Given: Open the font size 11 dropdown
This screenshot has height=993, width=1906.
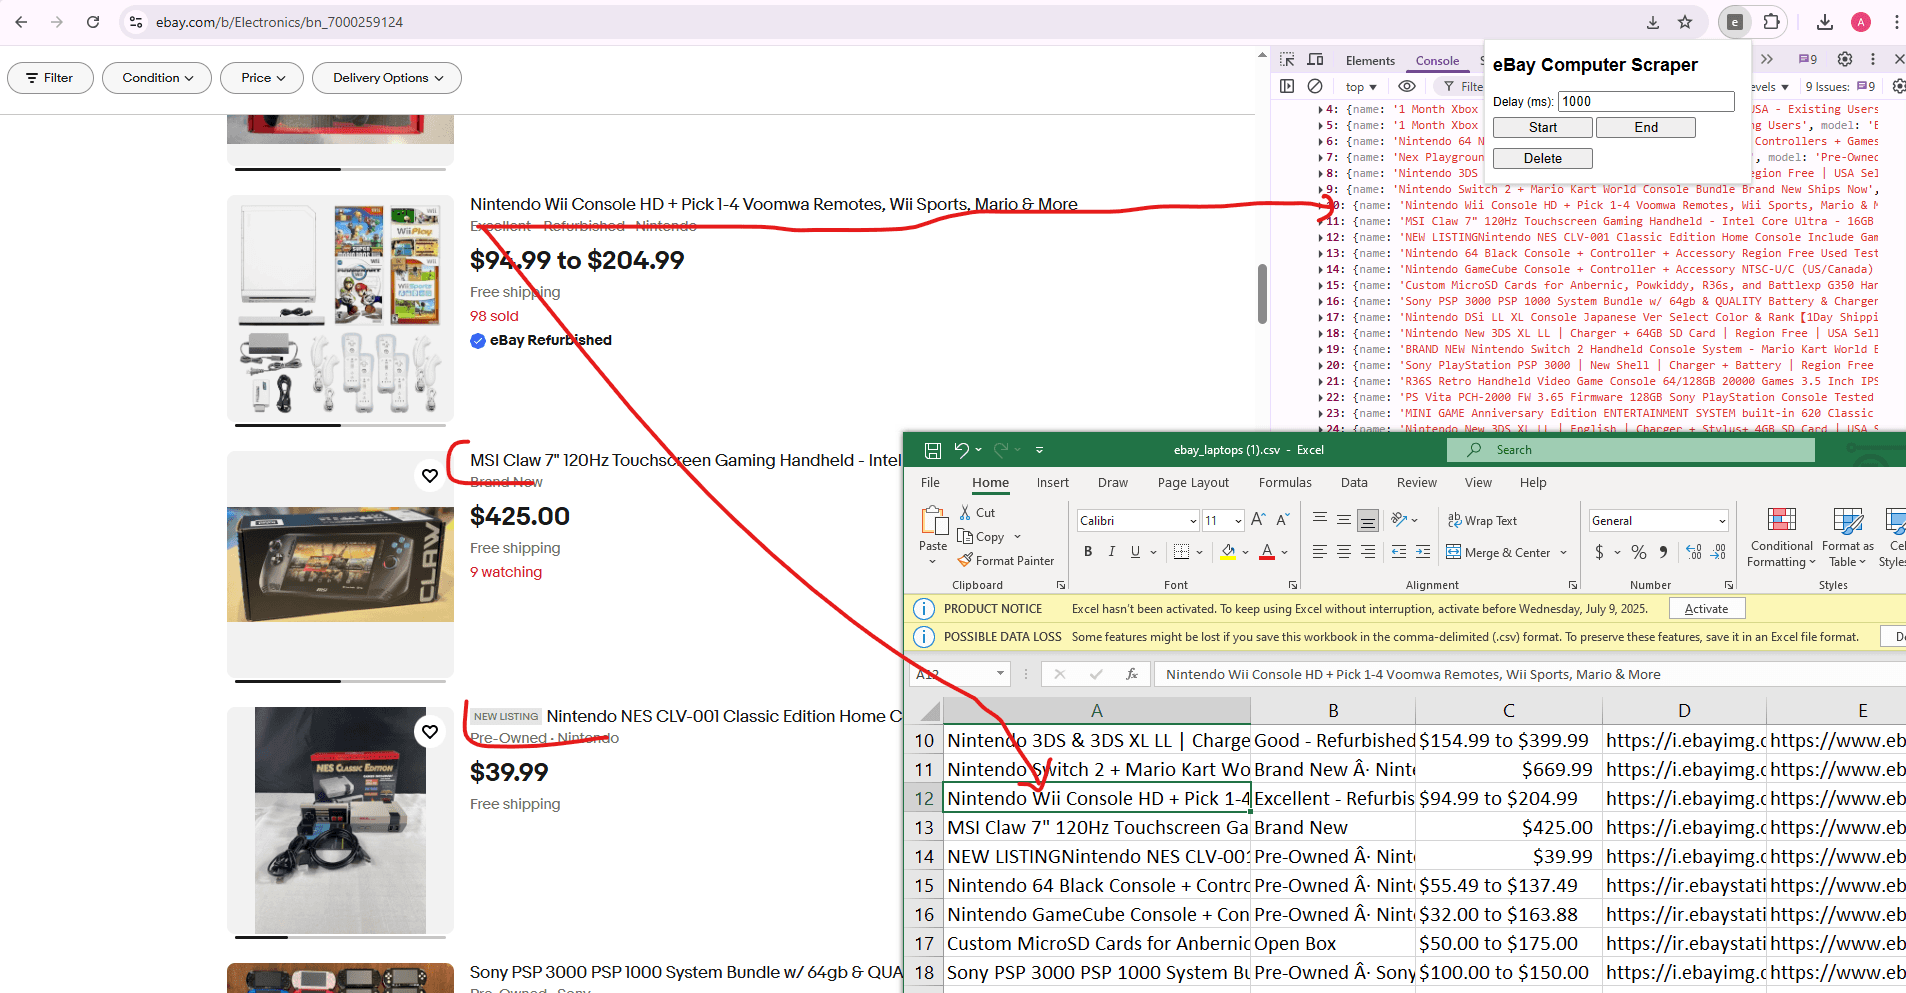Looking at the screenshot, I should point(1238,521).
